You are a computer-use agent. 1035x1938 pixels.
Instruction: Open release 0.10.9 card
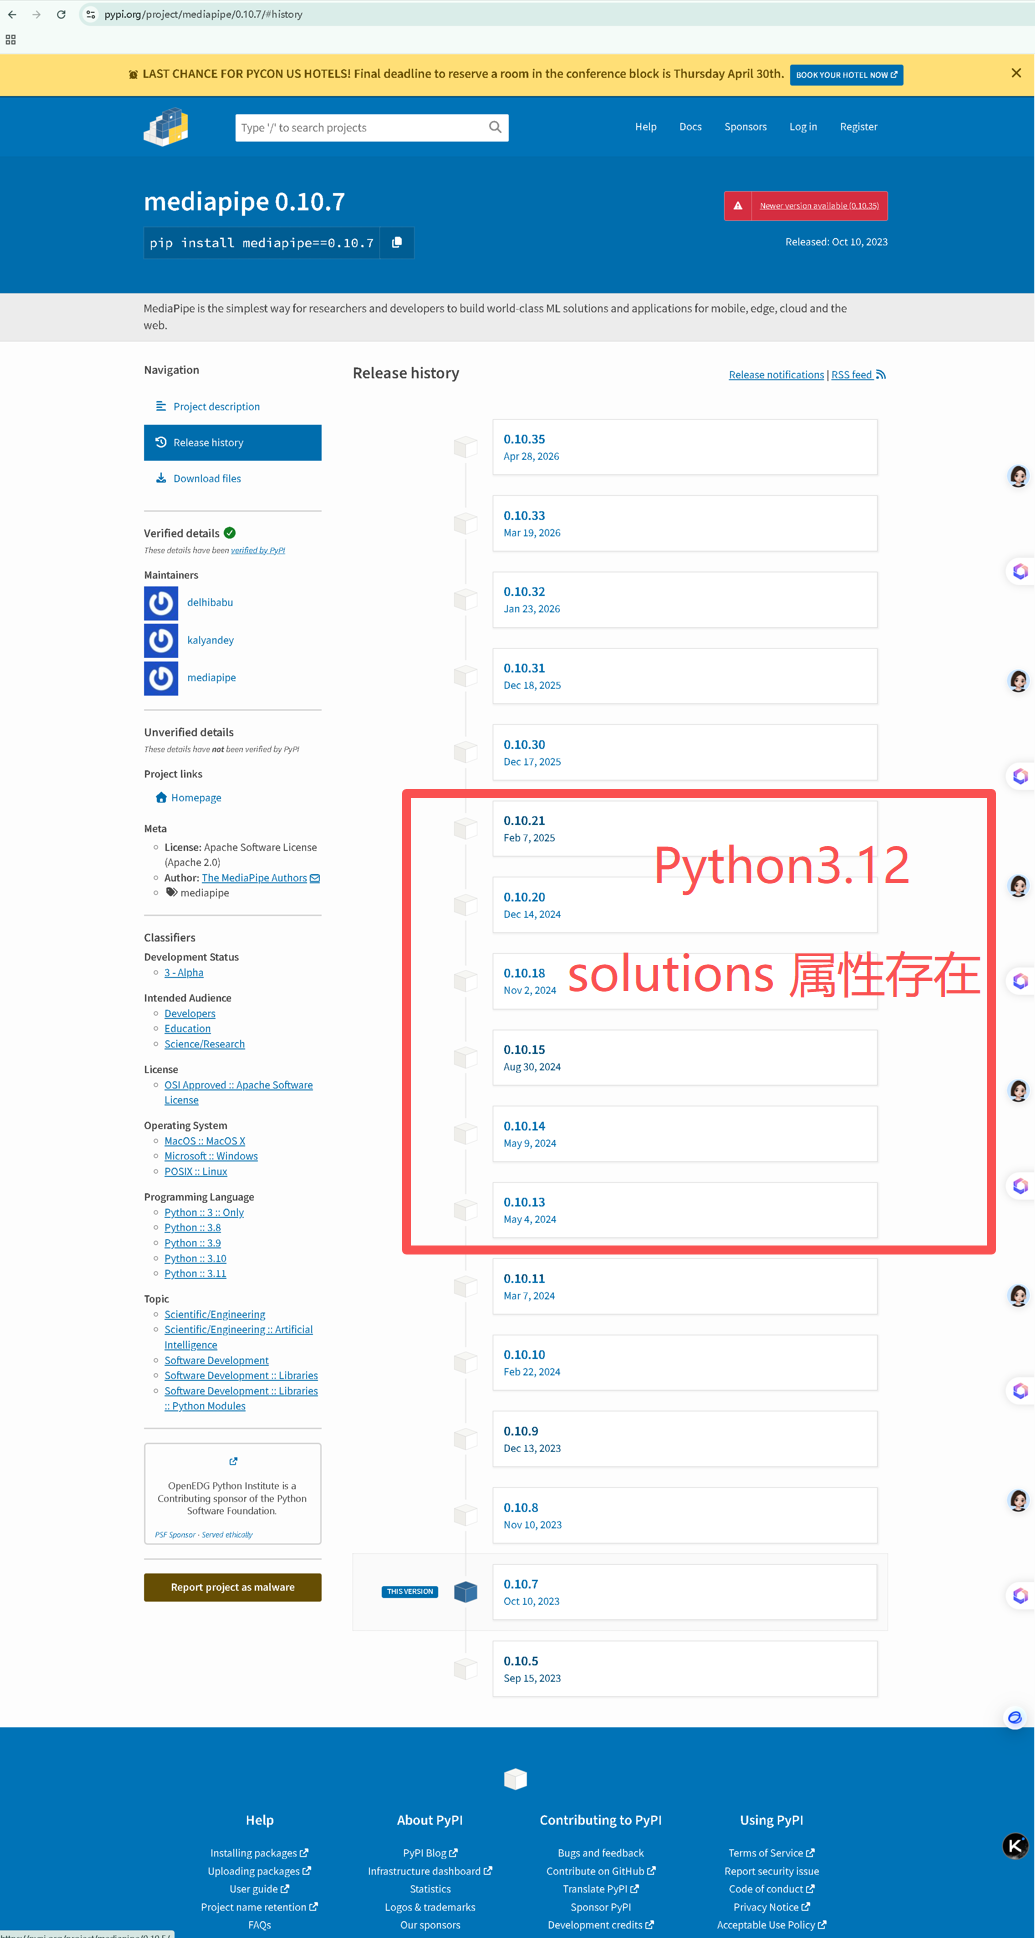[x=685, y=1439]
